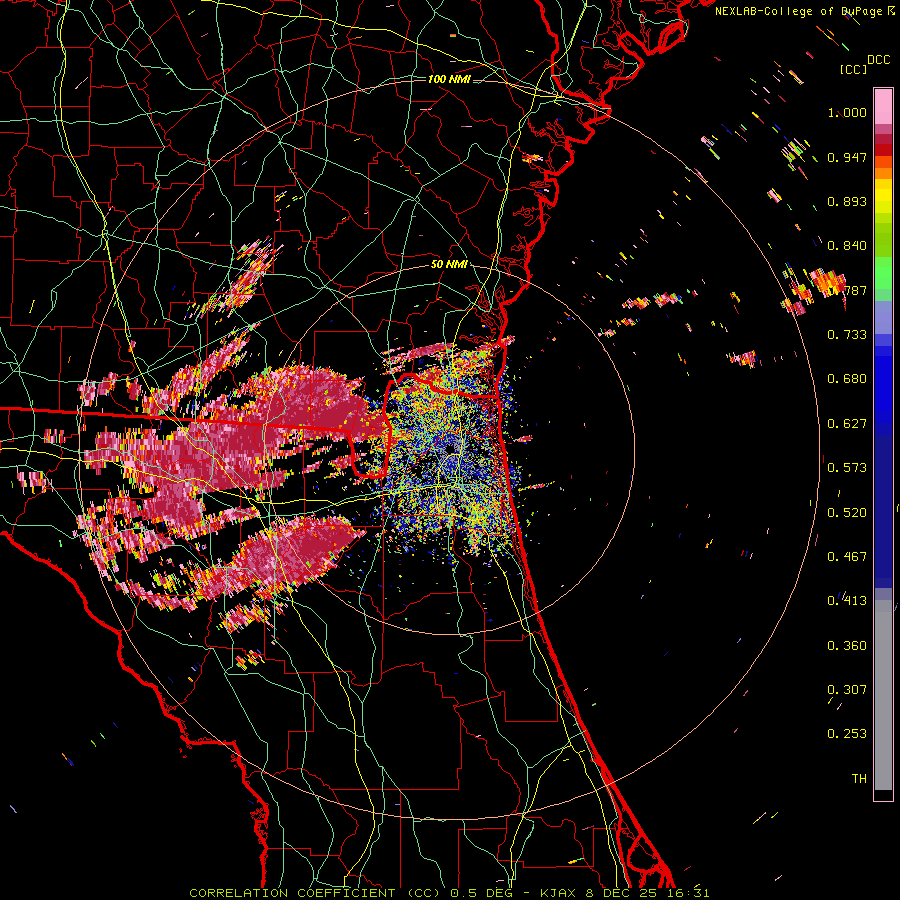Click the [CC] units label

(853, 69)
